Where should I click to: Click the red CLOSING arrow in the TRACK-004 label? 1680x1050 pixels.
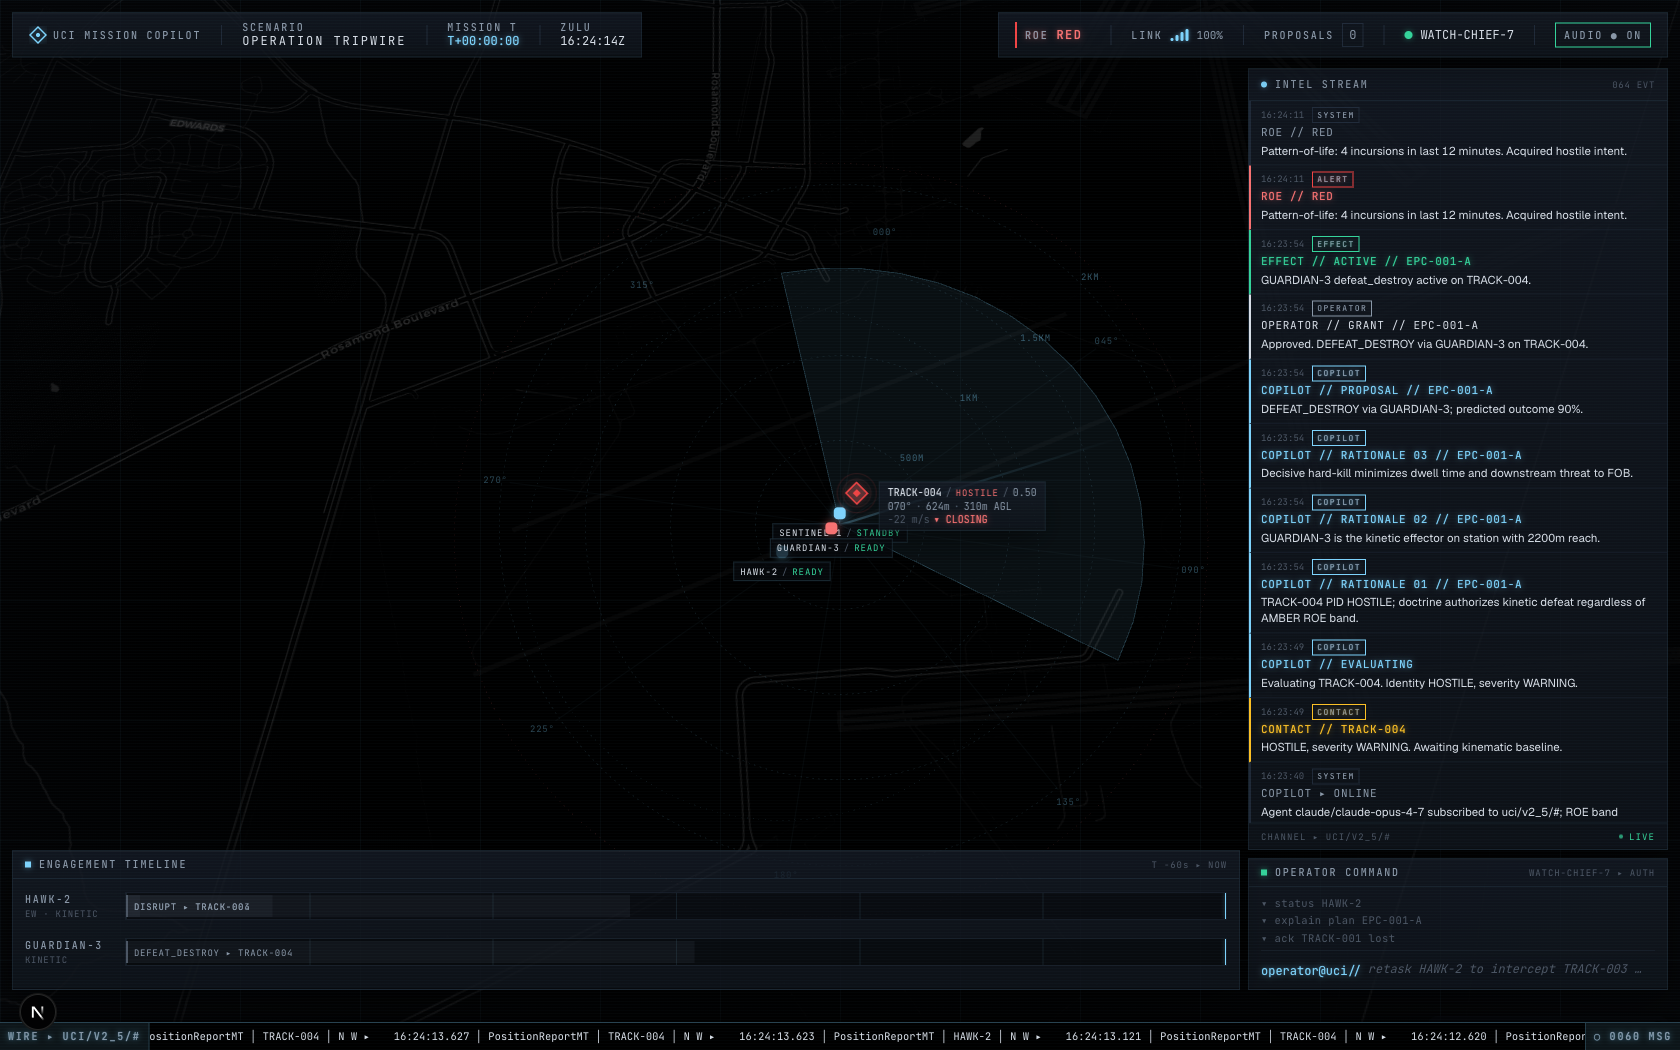click(937, 520)
